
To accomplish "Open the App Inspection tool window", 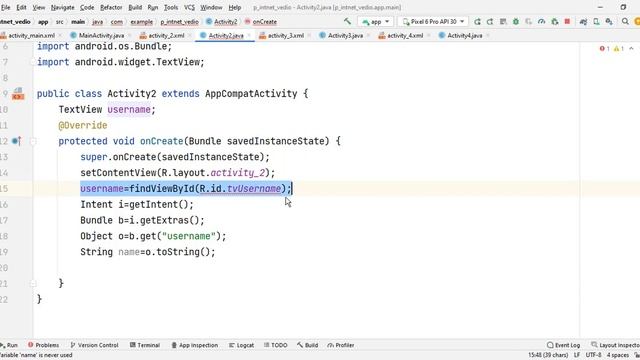I will (x=194, y=345).
